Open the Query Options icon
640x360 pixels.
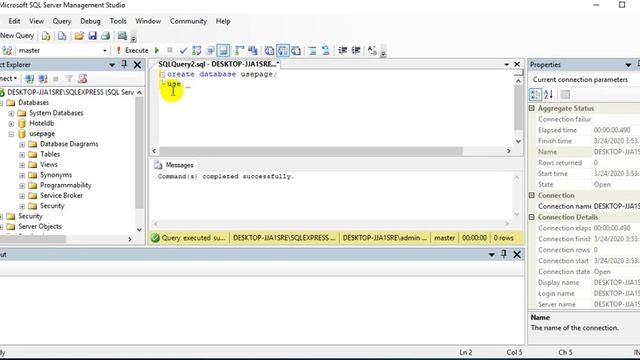210,51
